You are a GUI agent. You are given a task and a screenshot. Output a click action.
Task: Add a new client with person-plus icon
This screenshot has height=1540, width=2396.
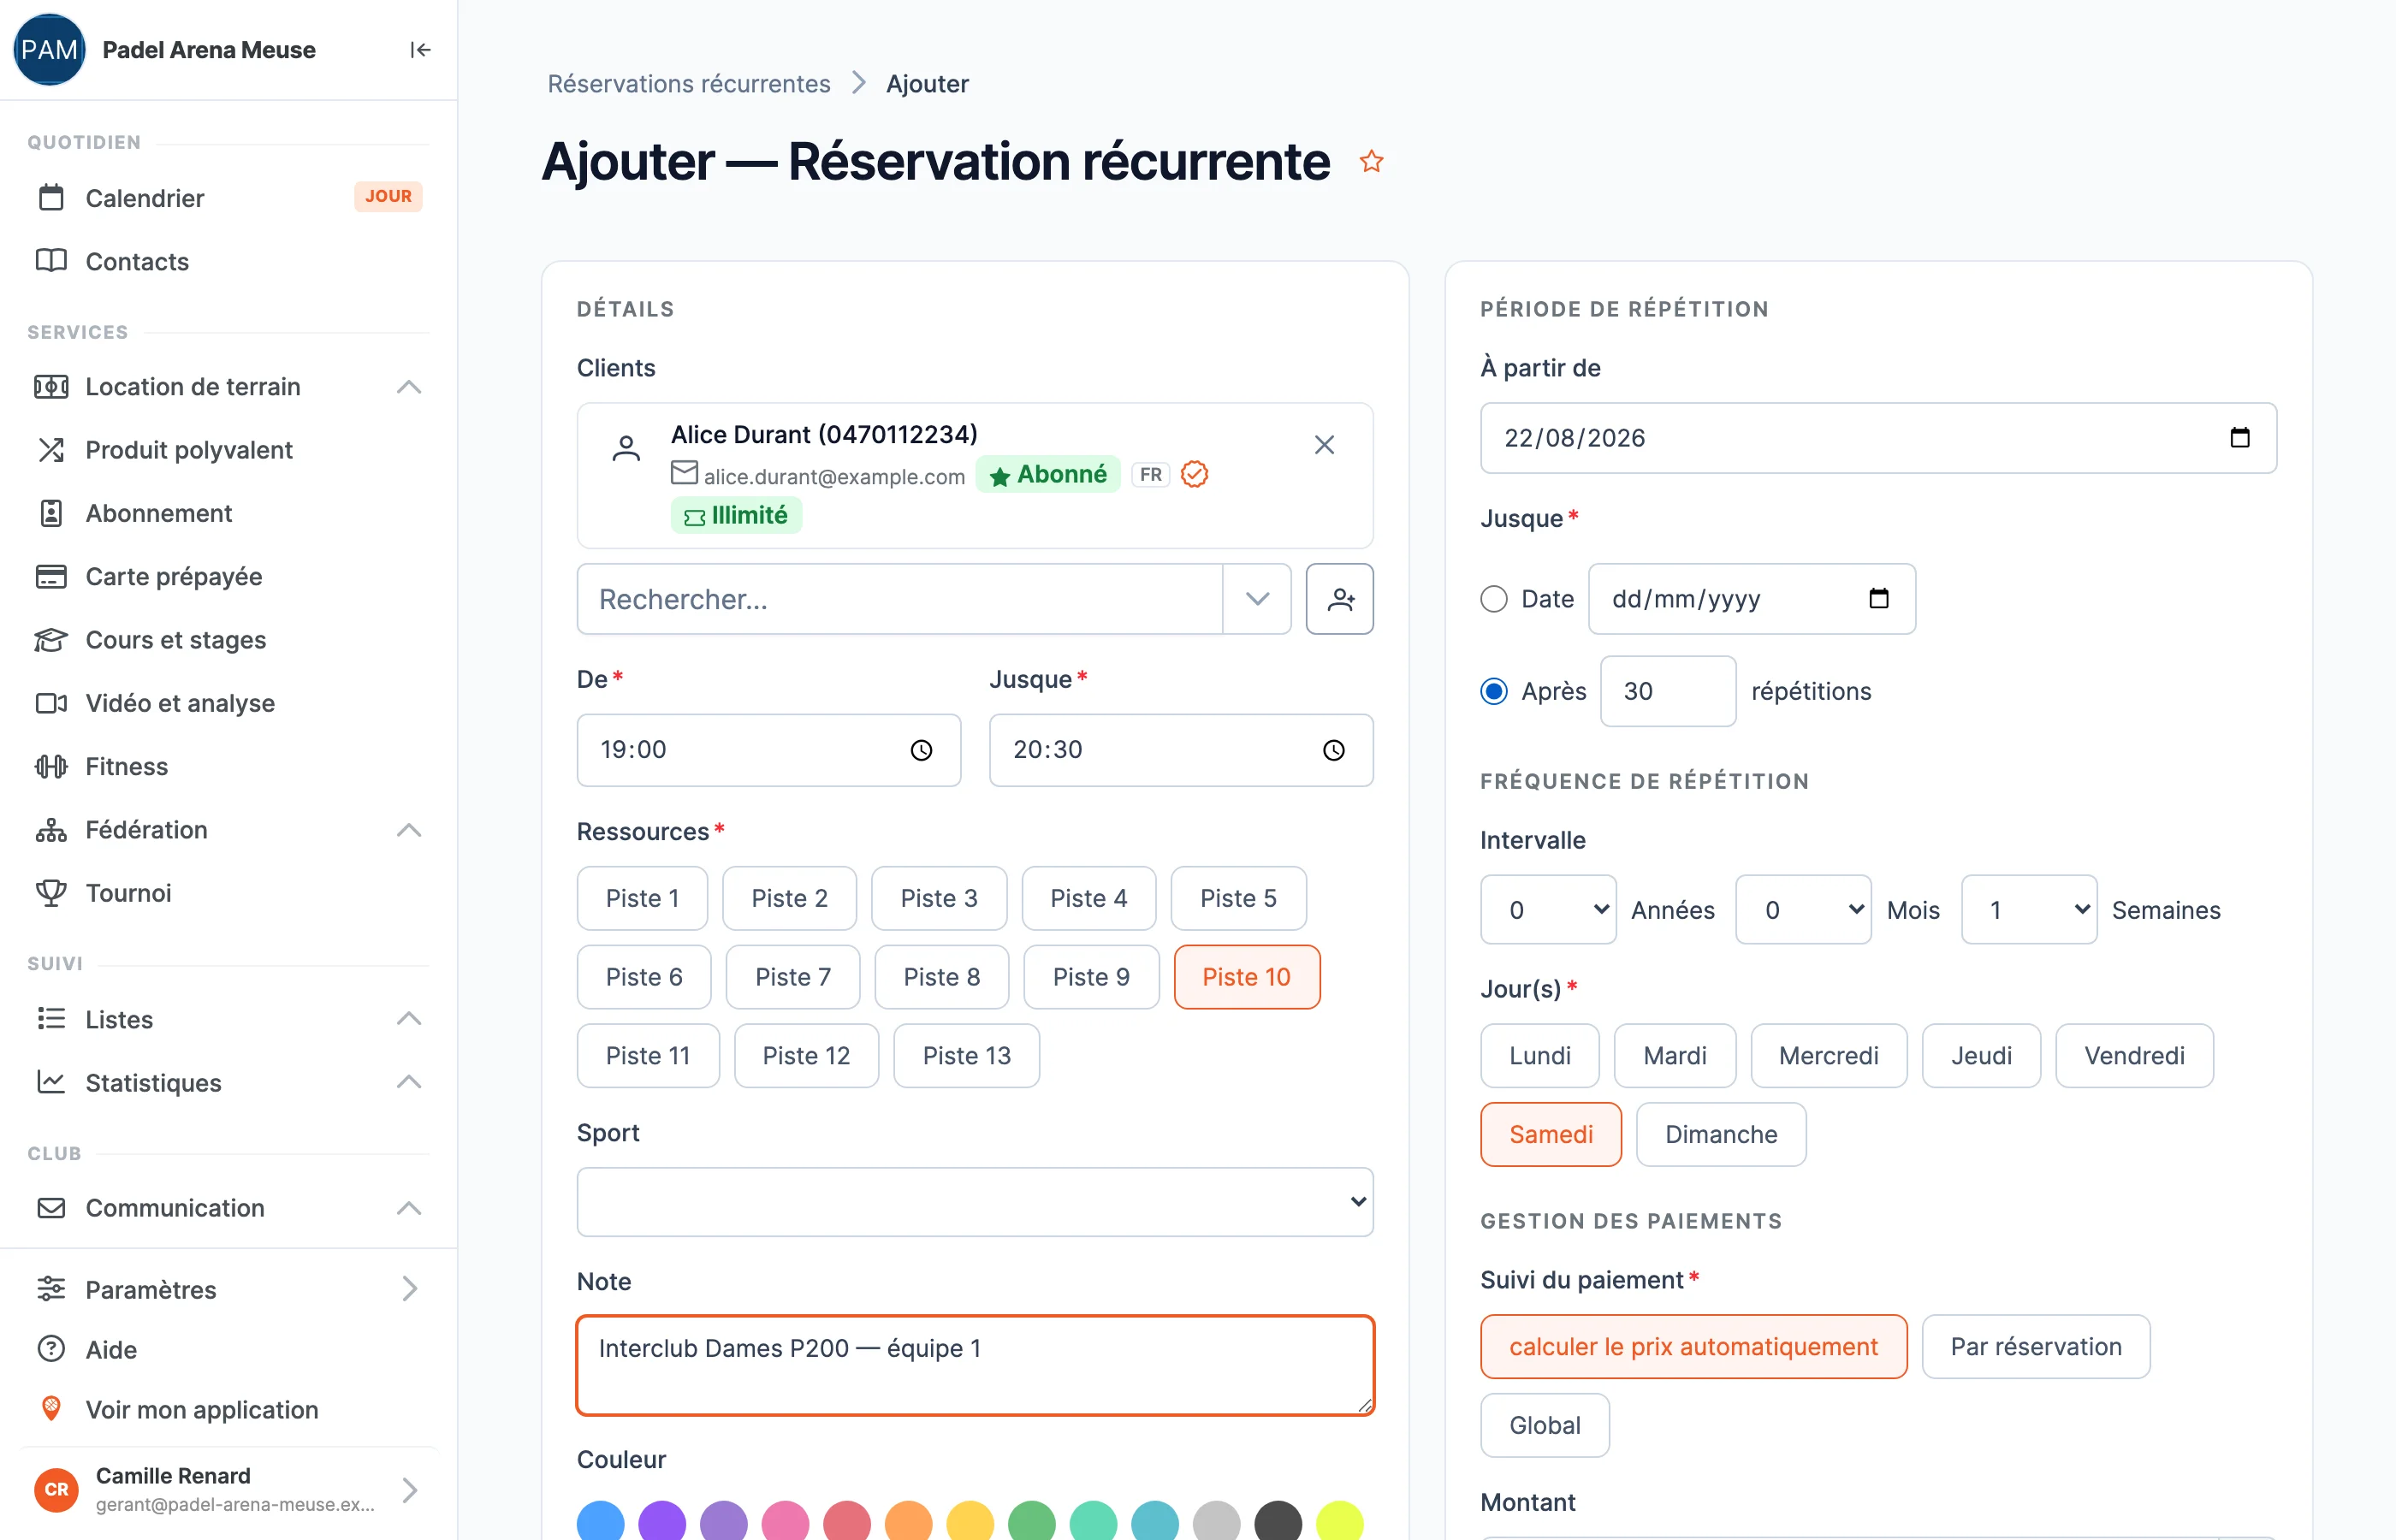pos(1339,599)
